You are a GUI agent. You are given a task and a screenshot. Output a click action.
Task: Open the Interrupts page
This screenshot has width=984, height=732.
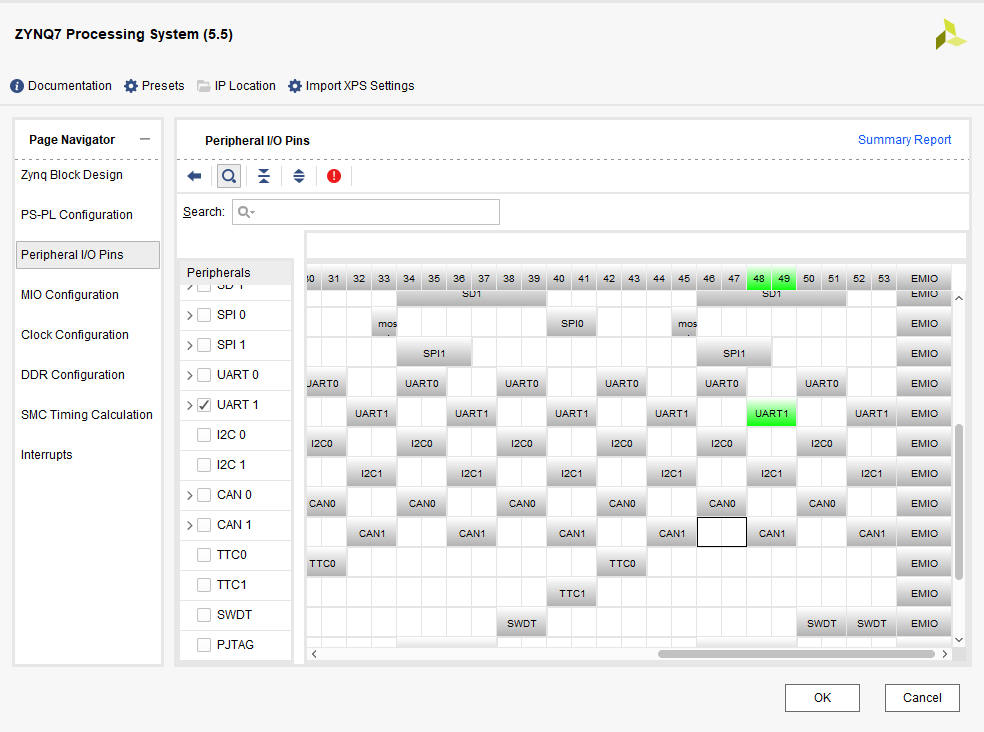[46, 455]
